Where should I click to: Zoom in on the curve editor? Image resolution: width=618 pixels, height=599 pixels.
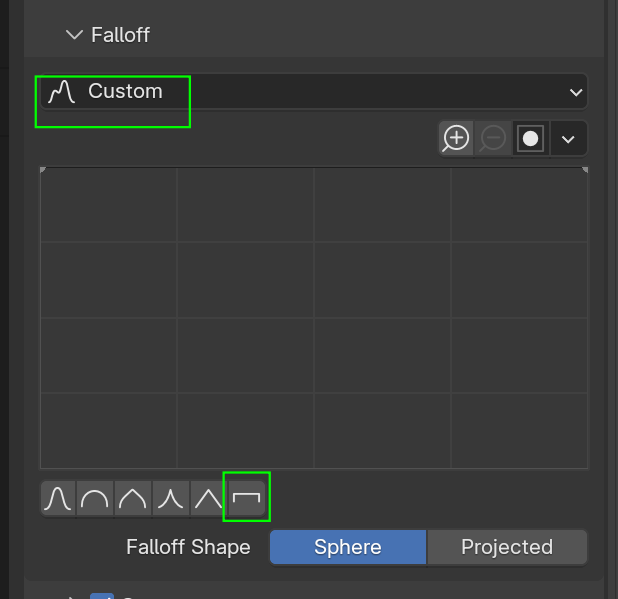coord(456,138)
